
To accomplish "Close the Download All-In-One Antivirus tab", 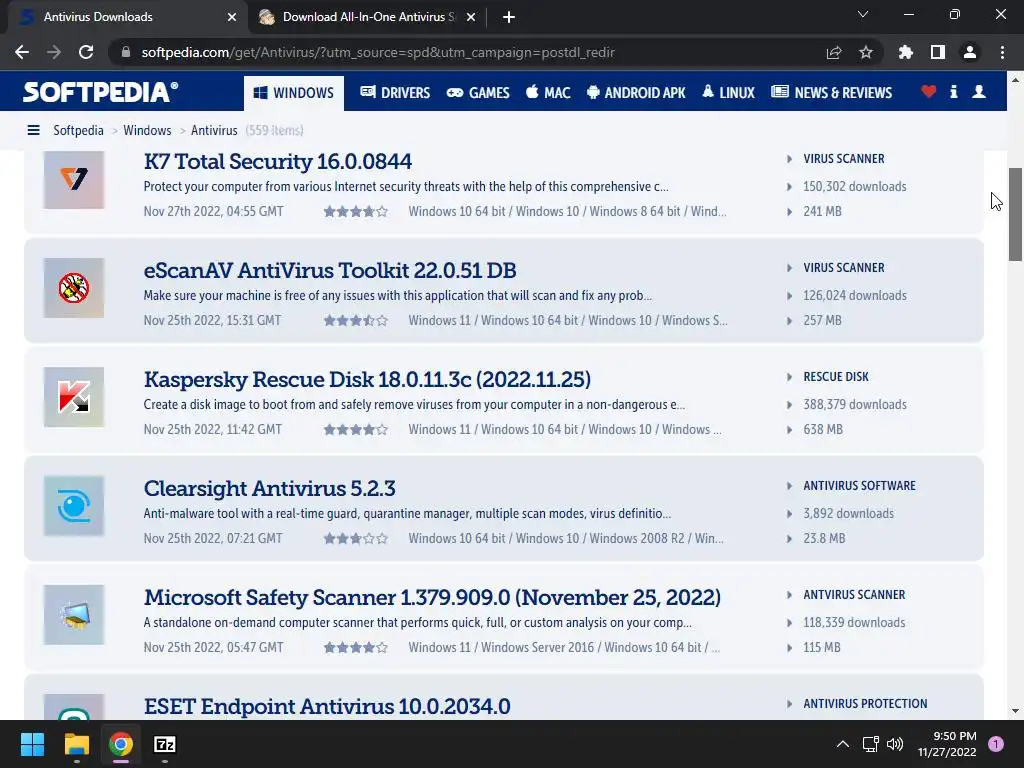I will [x=471, y=17].
